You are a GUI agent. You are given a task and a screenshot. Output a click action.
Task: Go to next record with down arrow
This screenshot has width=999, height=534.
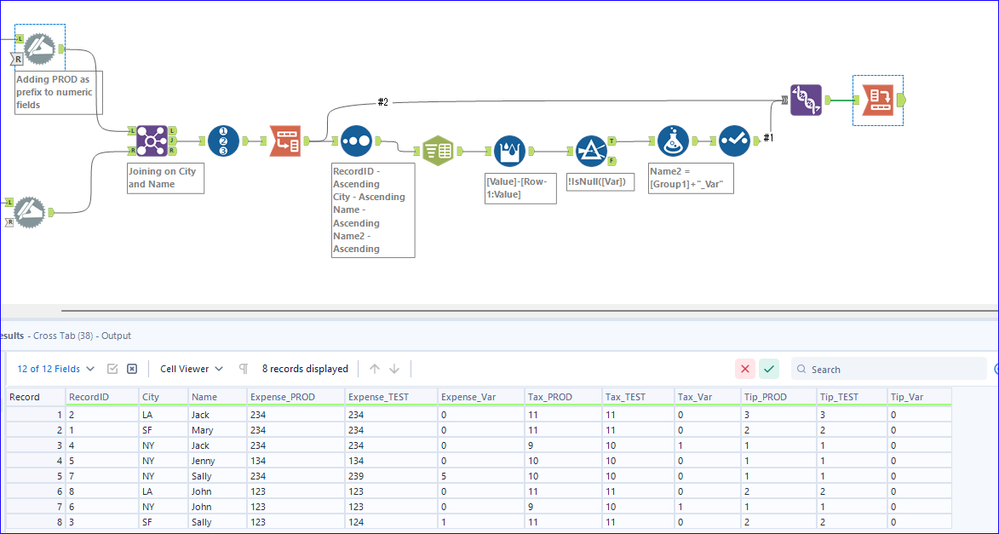click(394, 369)
